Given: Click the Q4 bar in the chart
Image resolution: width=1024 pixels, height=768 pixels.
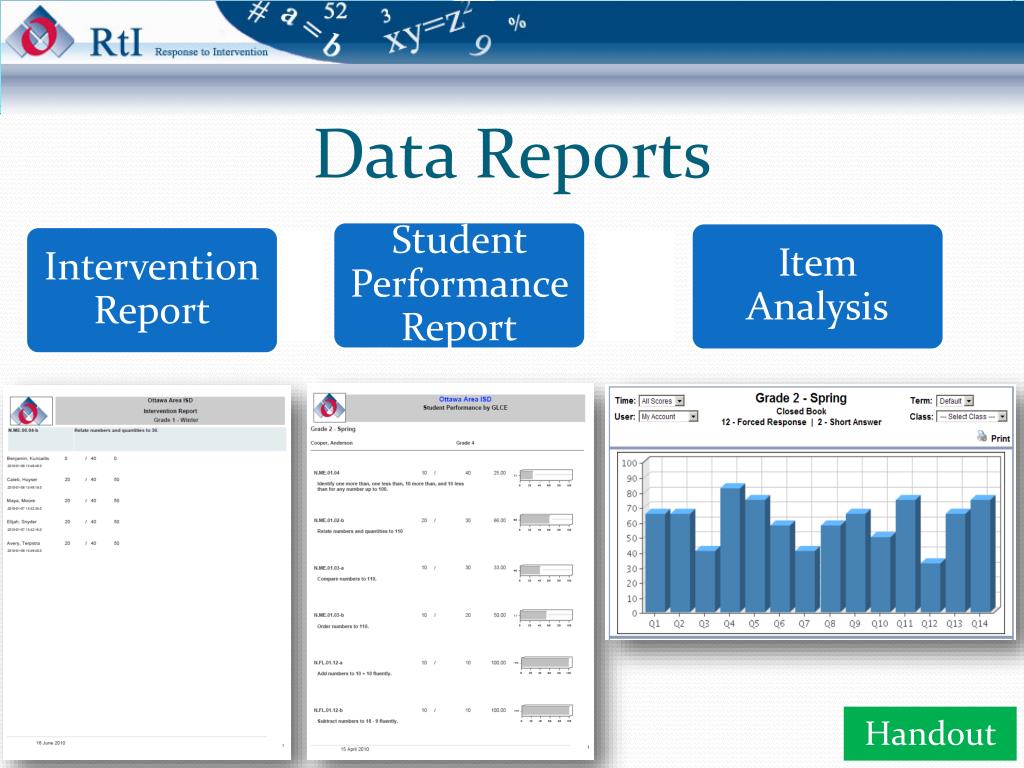Looking at the screenshot, I should pyautogui.click(x=732, y=549).
